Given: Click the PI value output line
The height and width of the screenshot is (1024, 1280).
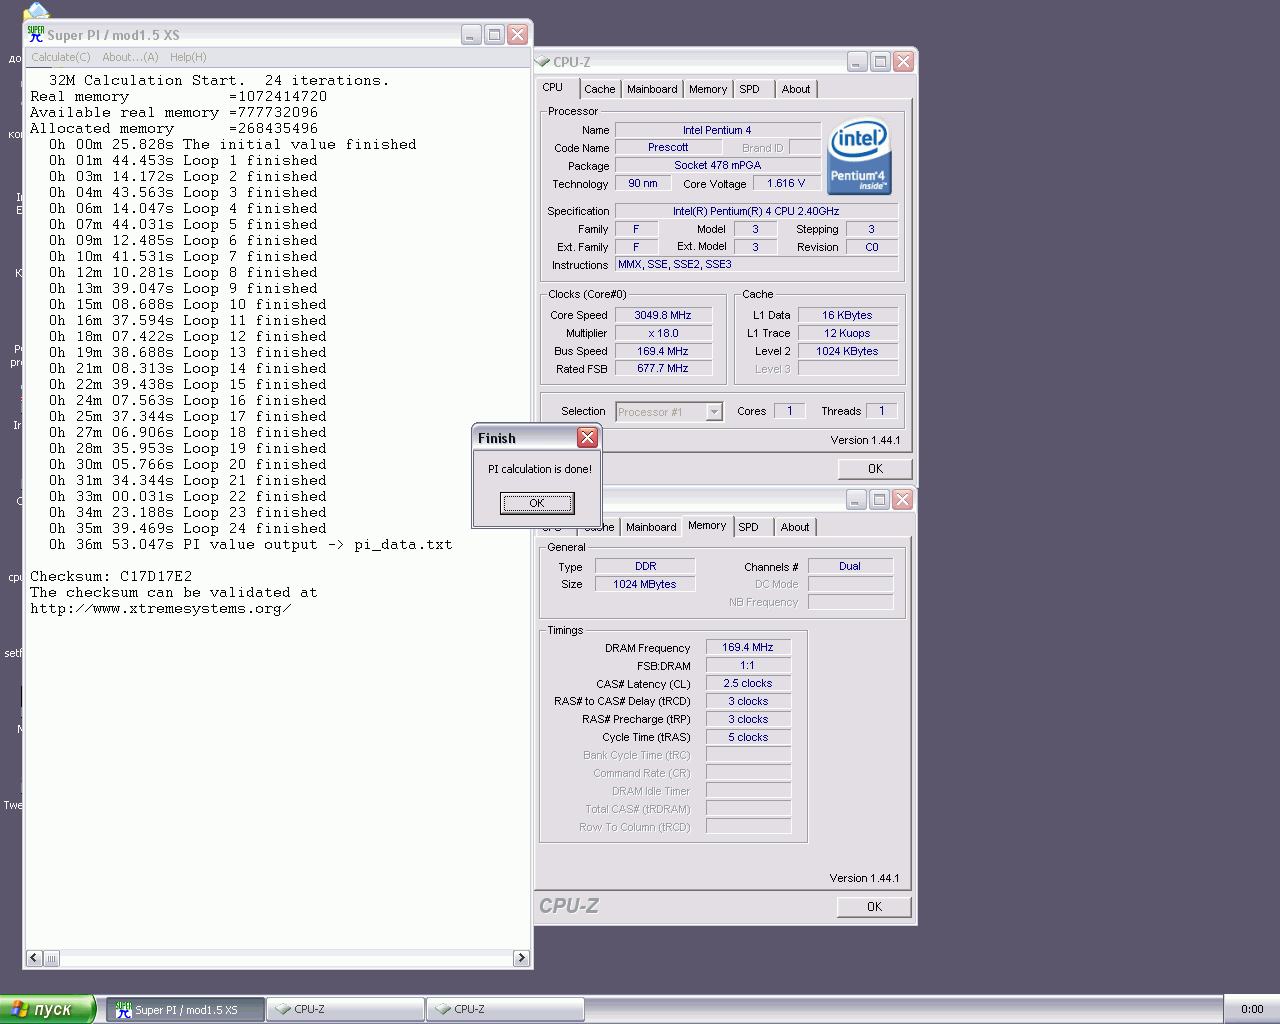Looking at the screenshot, I should tap(251, 545).
